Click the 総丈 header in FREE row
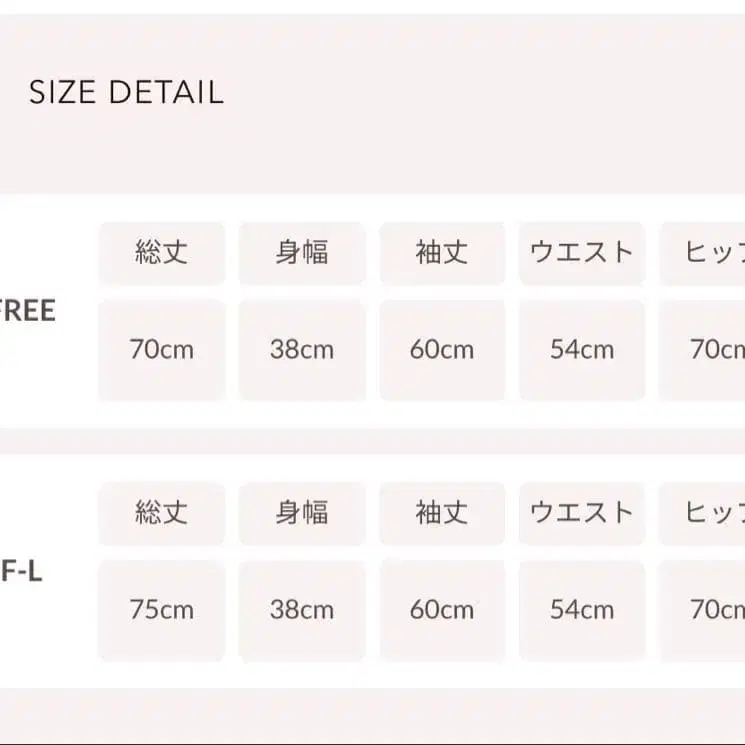The width and height of the screenshot is (745, 745). point(161,252)
